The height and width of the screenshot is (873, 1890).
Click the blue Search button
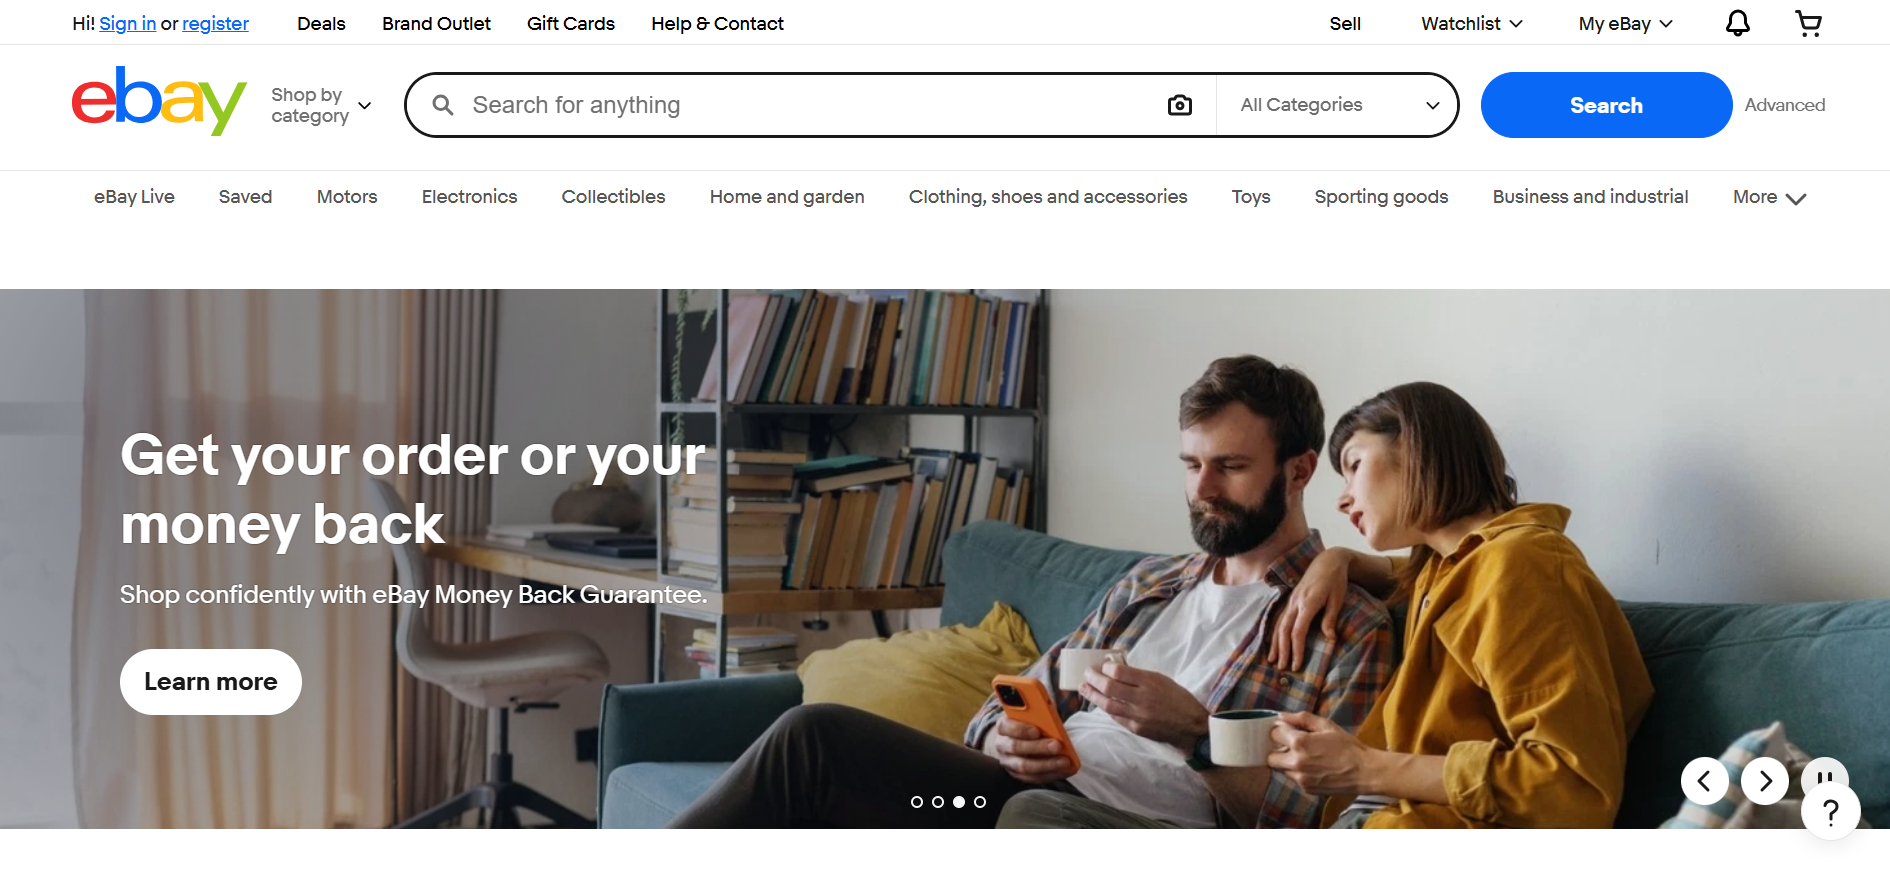(x=1606, y=105)
